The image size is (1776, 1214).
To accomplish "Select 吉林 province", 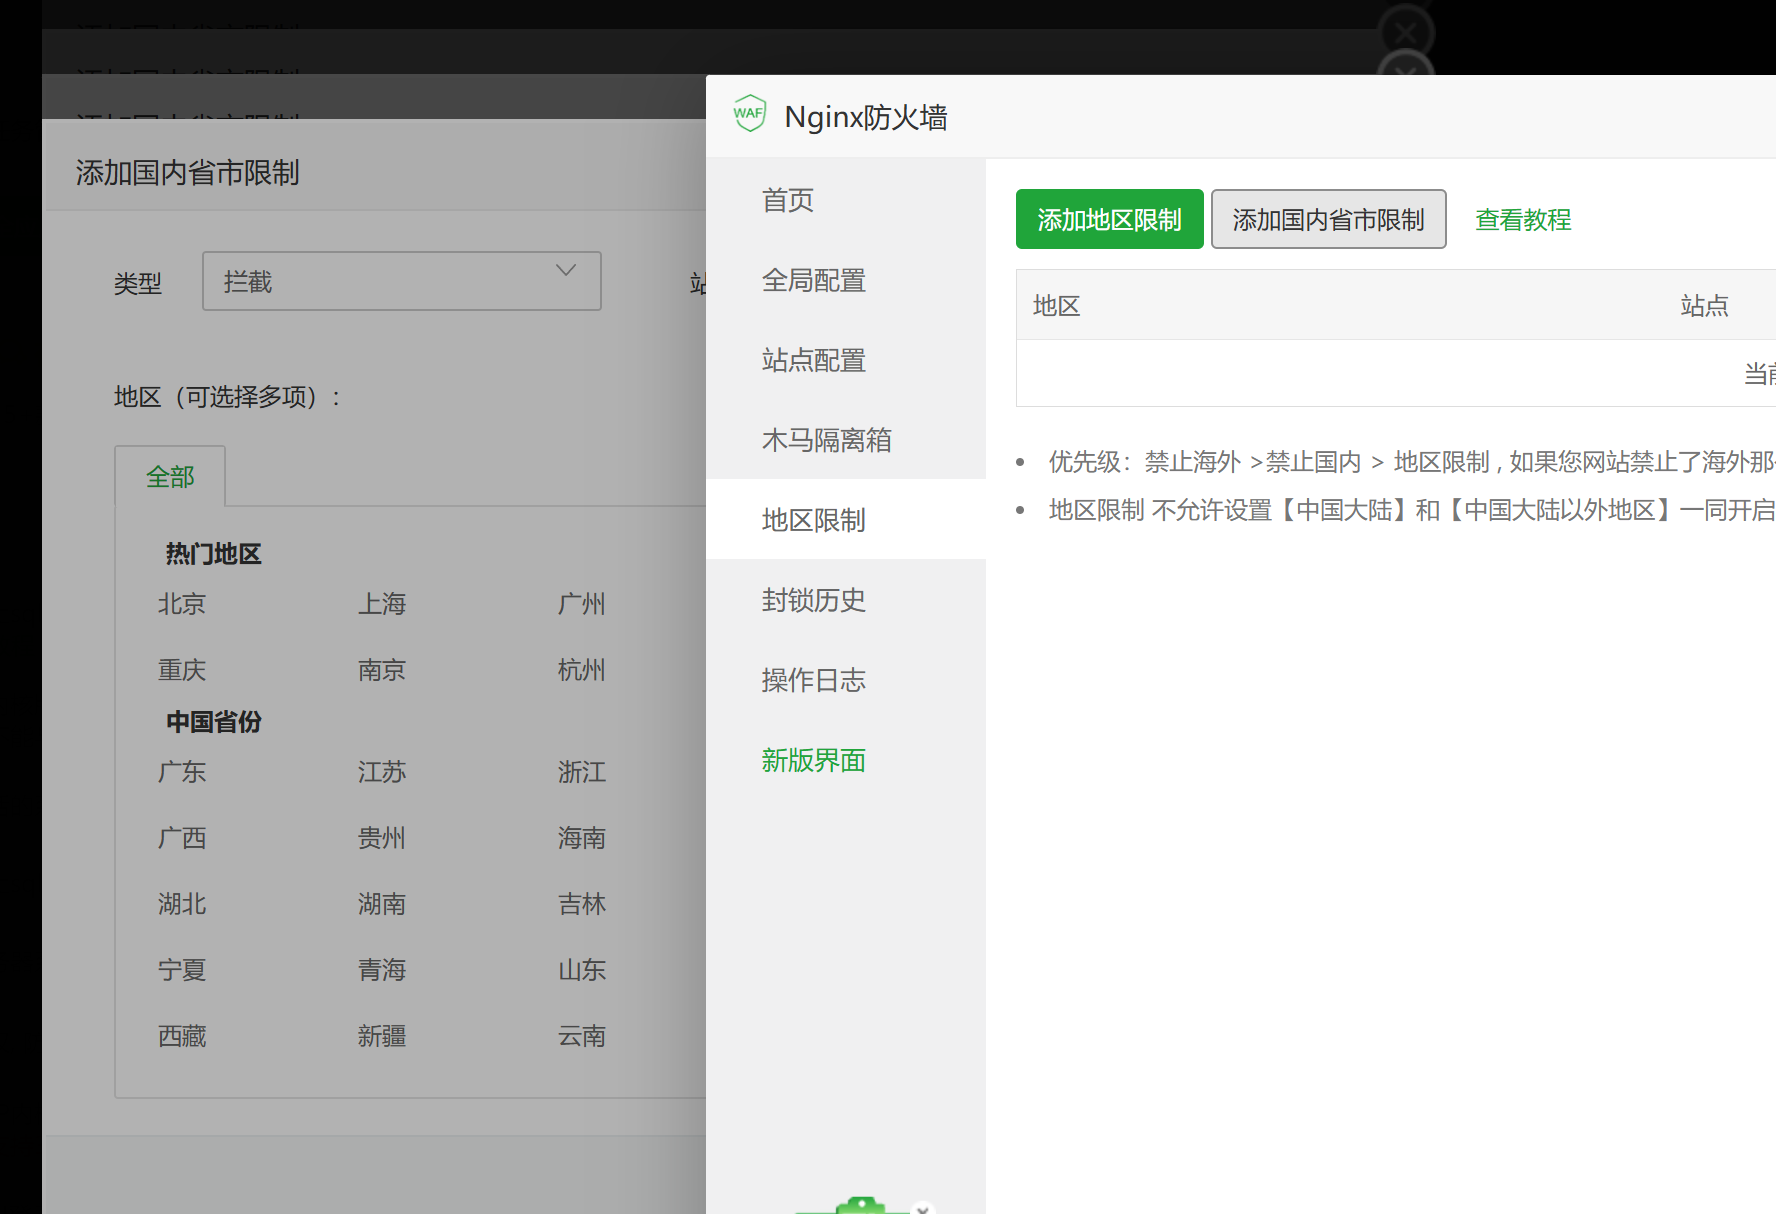I will coord(582,904).
